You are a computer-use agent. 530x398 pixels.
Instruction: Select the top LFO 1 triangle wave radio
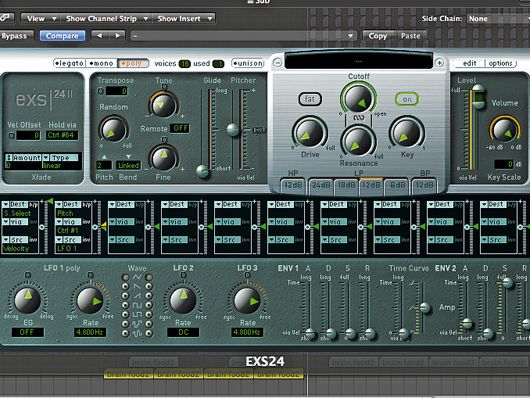click(126, 277)
